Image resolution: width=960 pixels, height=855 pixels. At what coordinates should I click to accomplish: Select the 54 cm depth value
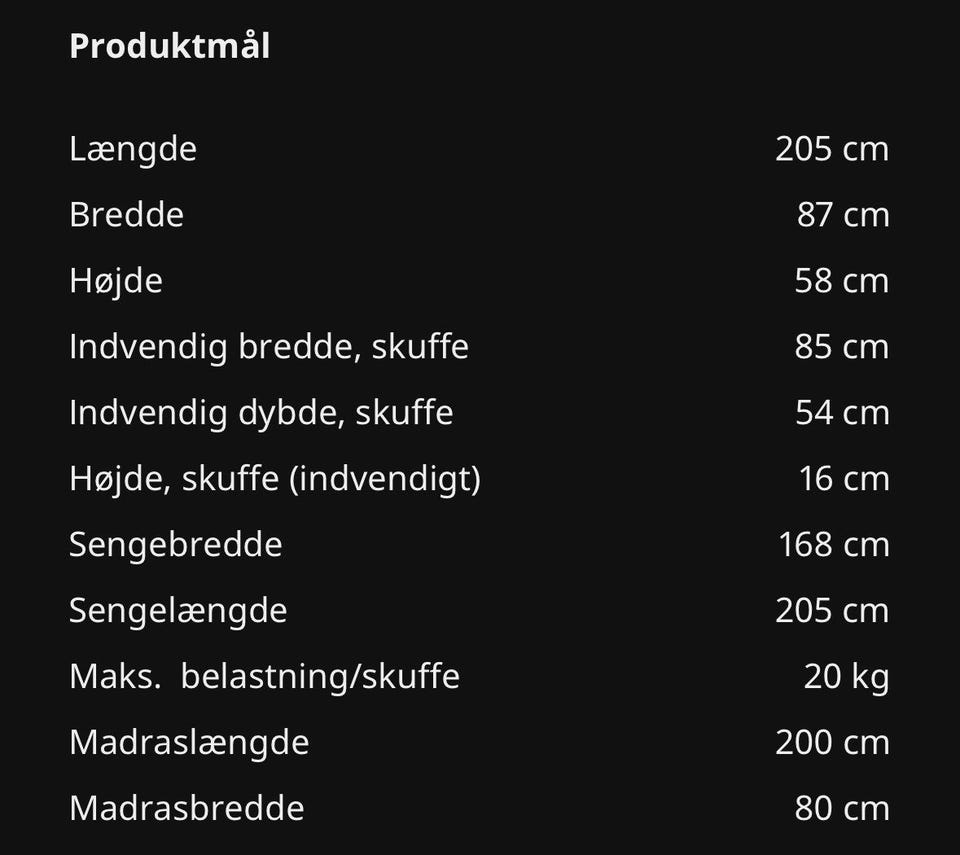pyautogui.click(x=841, y=413)
